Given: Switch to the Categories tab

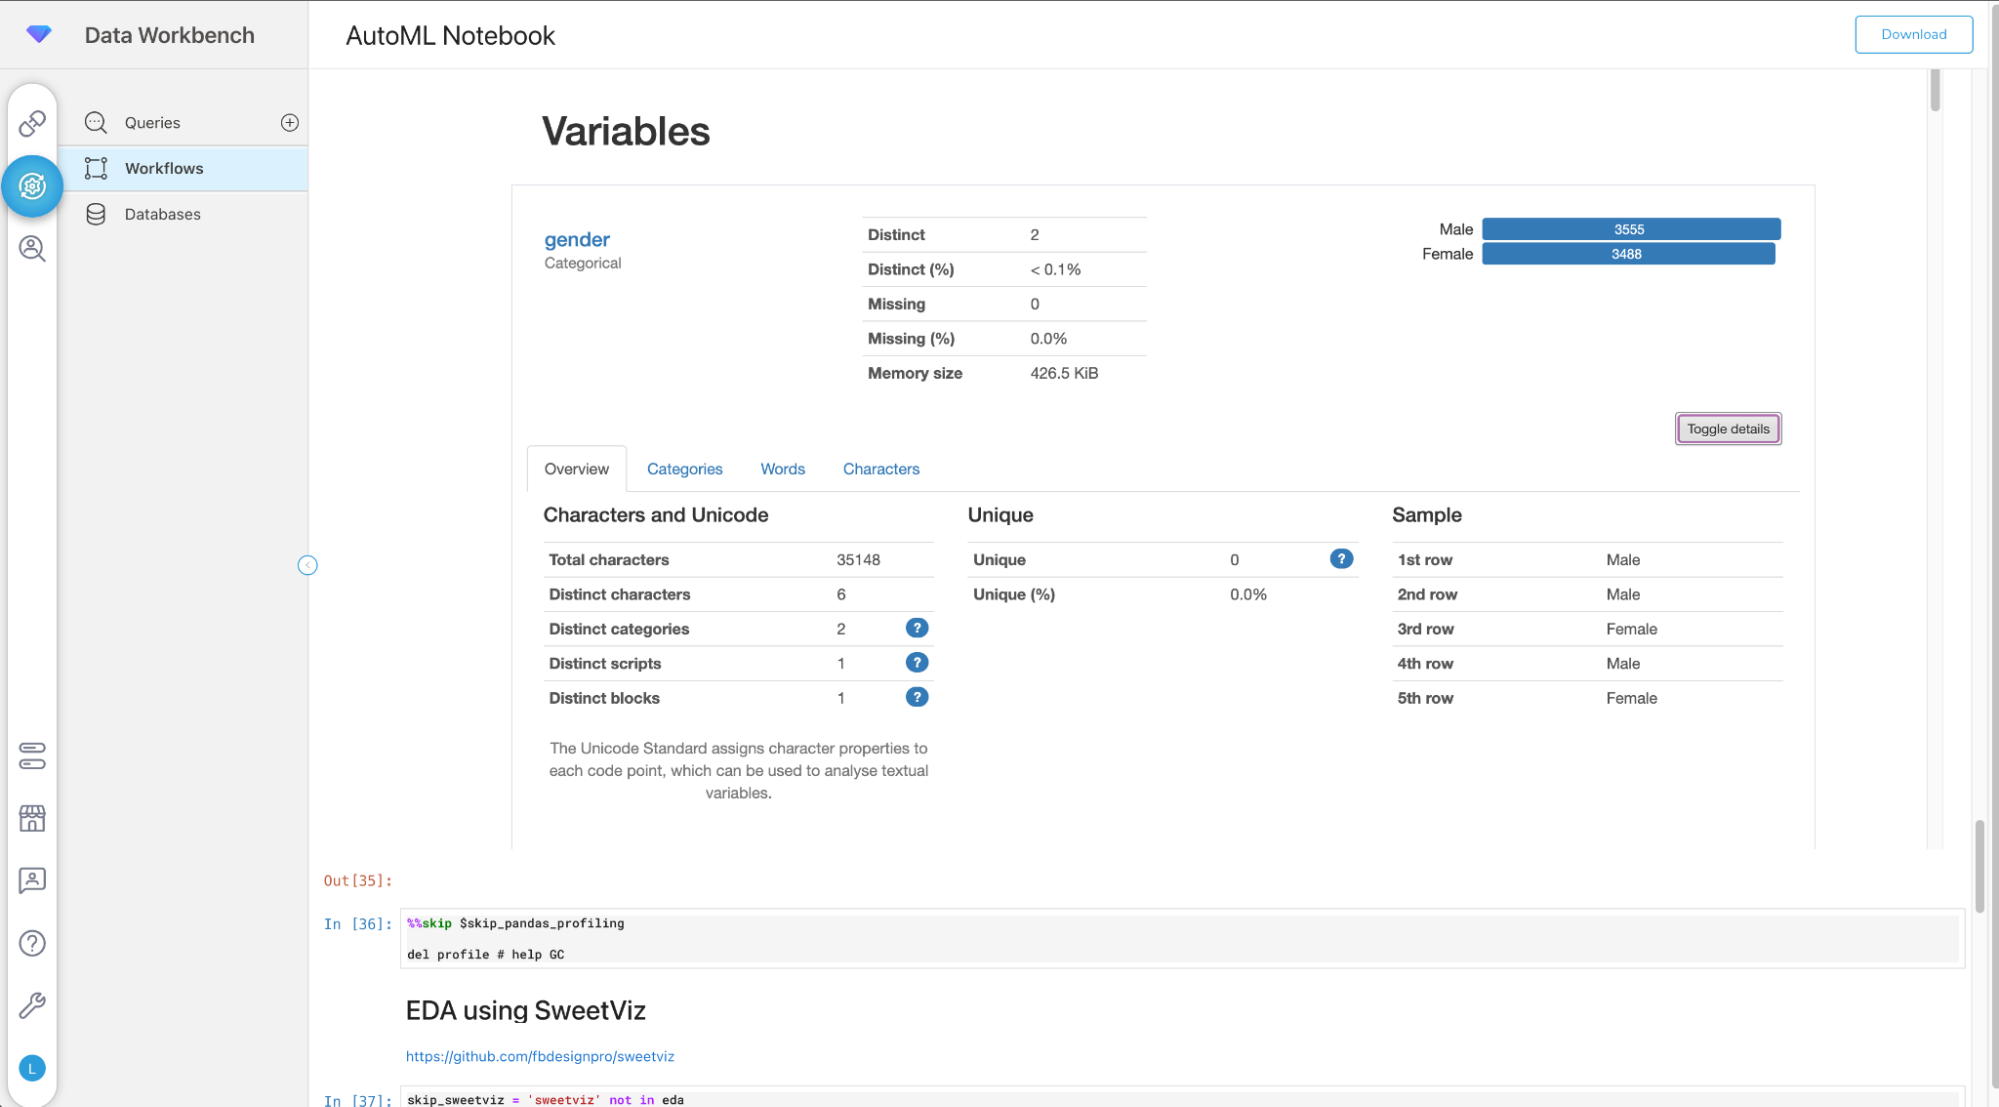Looking at the screenshot, I should 684,469.
